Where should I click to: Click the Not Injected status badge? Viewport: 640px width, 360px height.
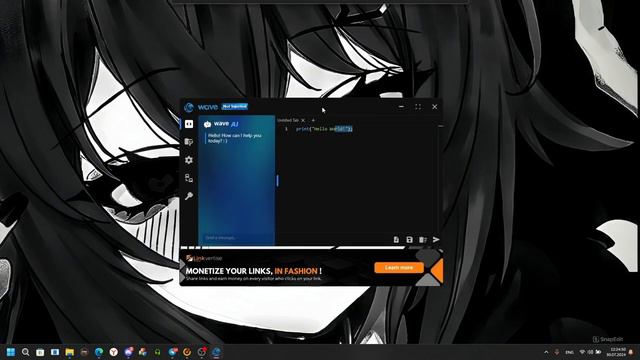click(x=235, y=107)
